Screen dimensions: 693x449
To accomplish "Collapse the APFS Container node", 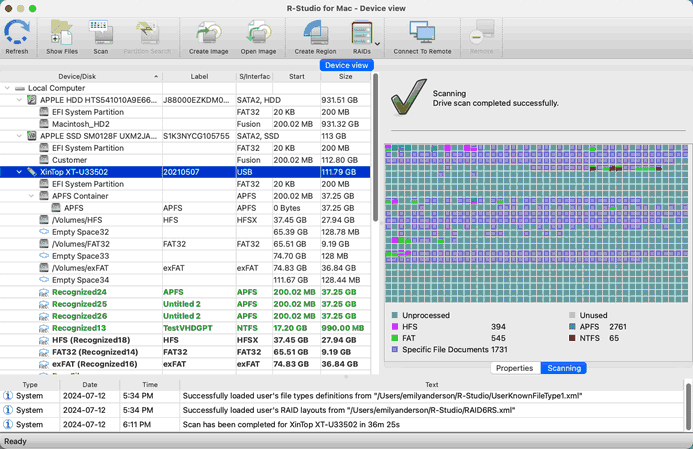I will click(31, 196).
